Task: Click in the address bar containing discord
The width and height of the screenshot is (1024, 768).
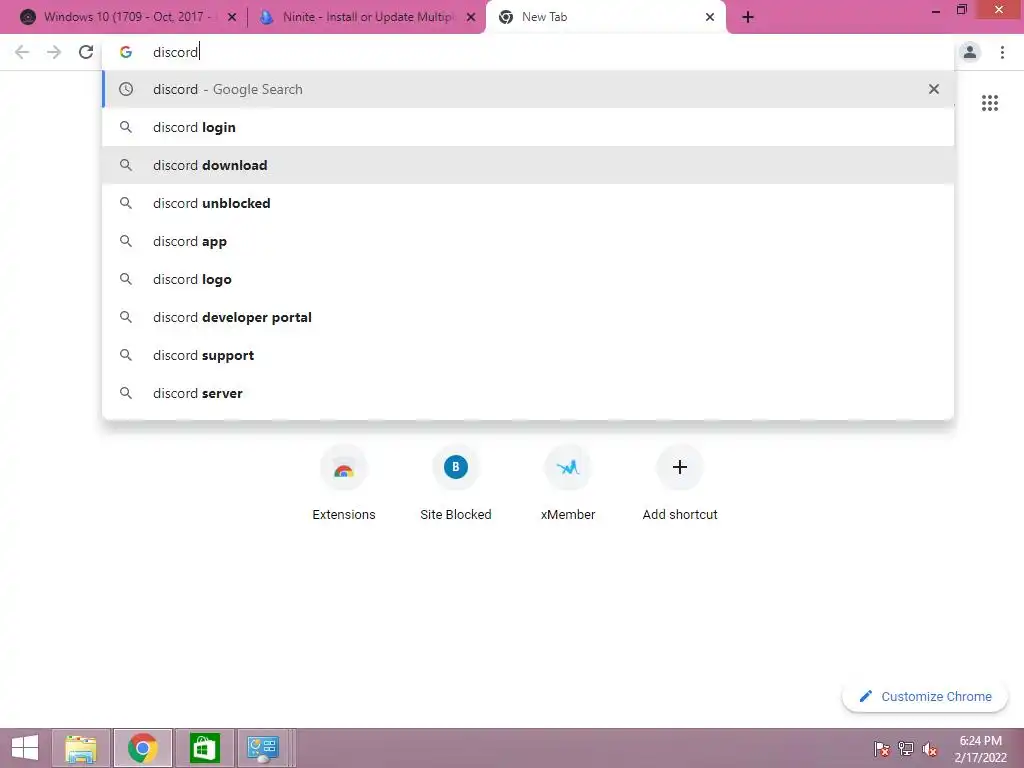Action: 528,52
